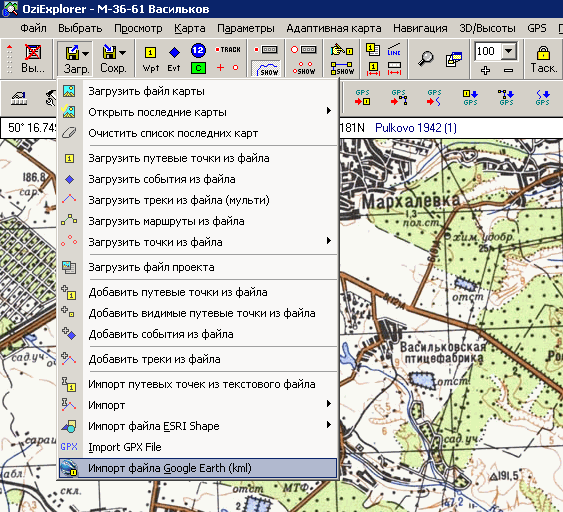The height and width of the screenshot is (512, 563).
Task: Click the Сохр. save toolbar button
Action: [x=109, y=59]
